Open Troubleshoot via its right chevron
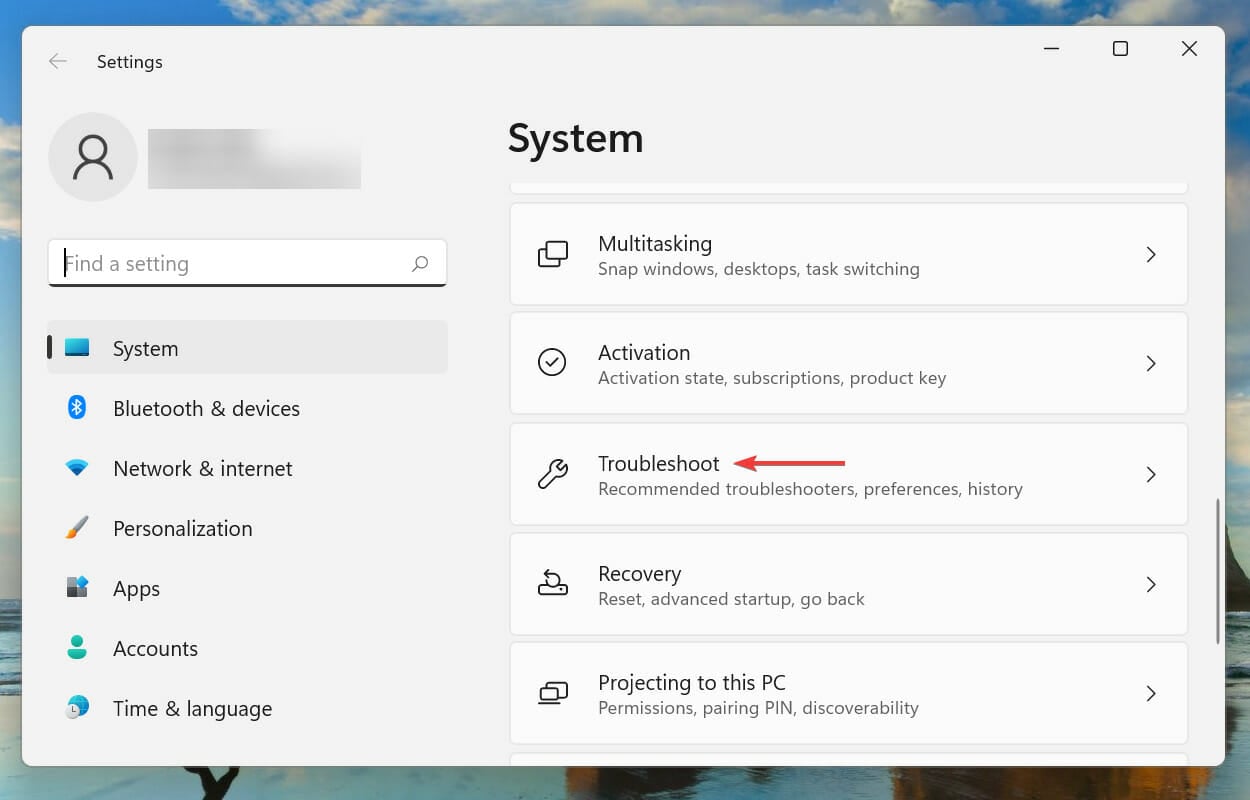Image resolution: width=1250 pixels, height=800 pixels. [1151, 474]
